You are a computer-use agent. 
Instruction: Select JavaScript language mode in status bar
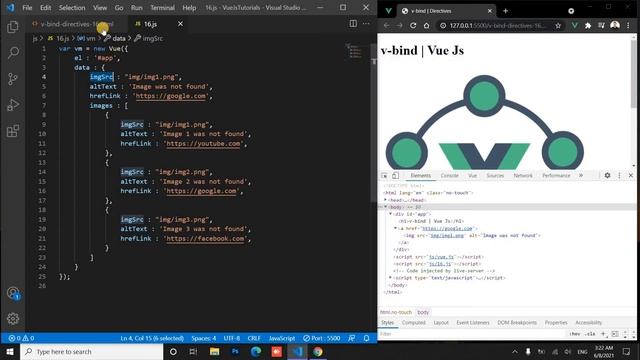point(282,338)
